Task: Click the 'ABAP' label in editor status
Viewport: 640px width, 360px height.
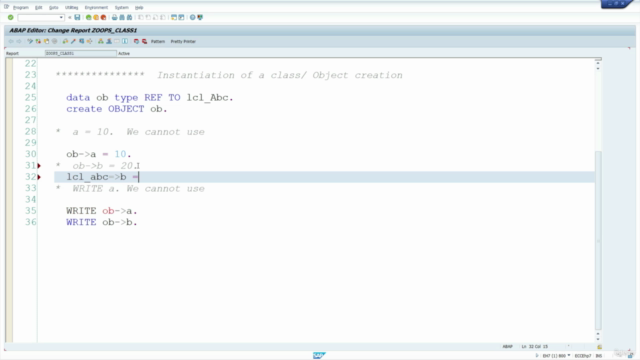Action: pyautogui.click(x=507, y=347)
